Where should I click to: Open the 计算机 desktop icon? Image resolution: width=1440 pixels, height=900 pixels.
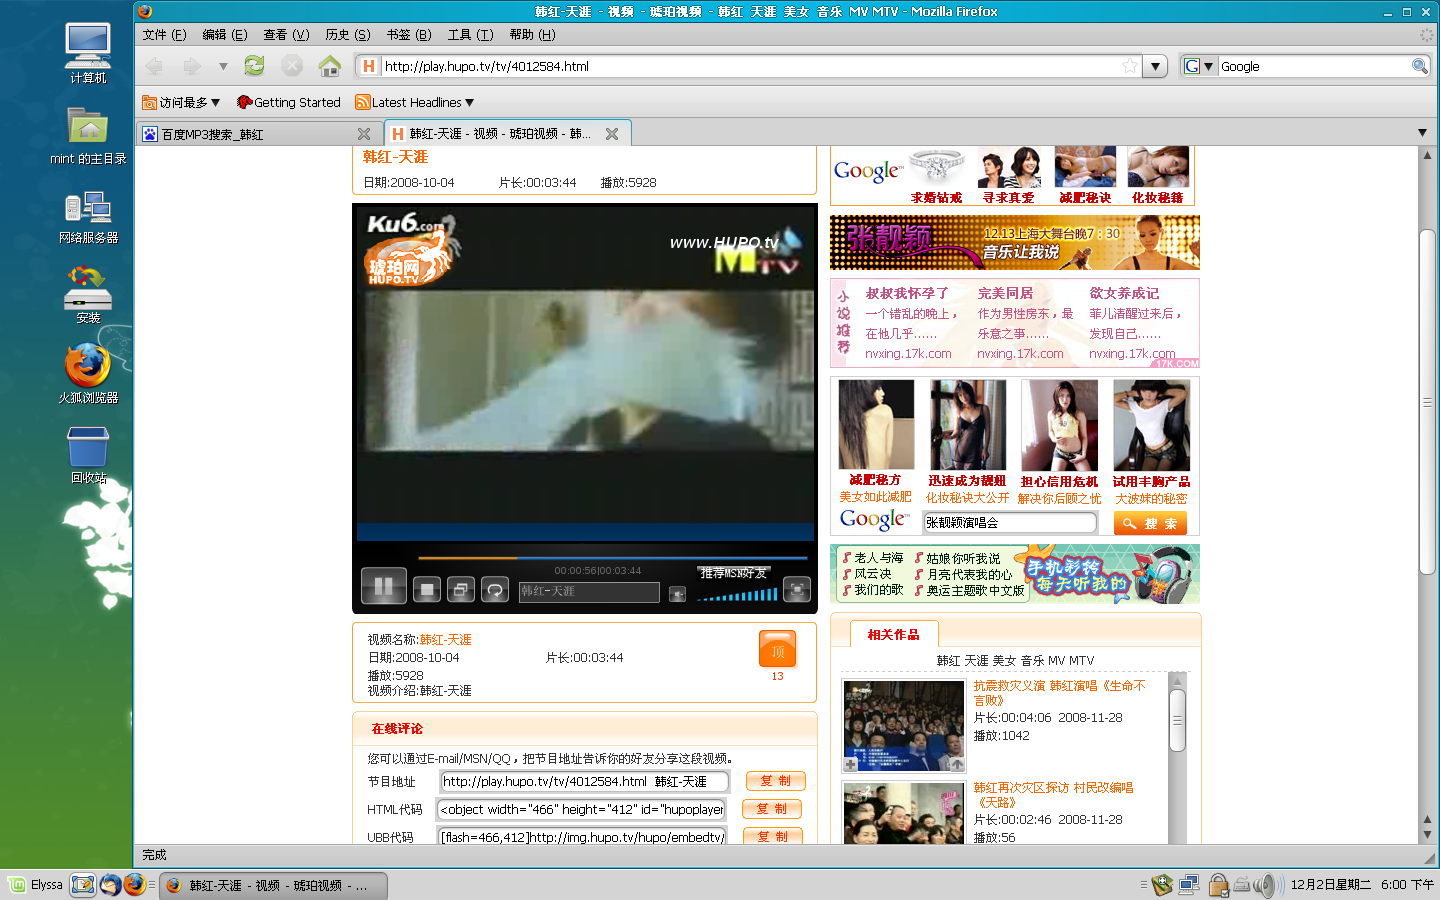pos(88,54)
